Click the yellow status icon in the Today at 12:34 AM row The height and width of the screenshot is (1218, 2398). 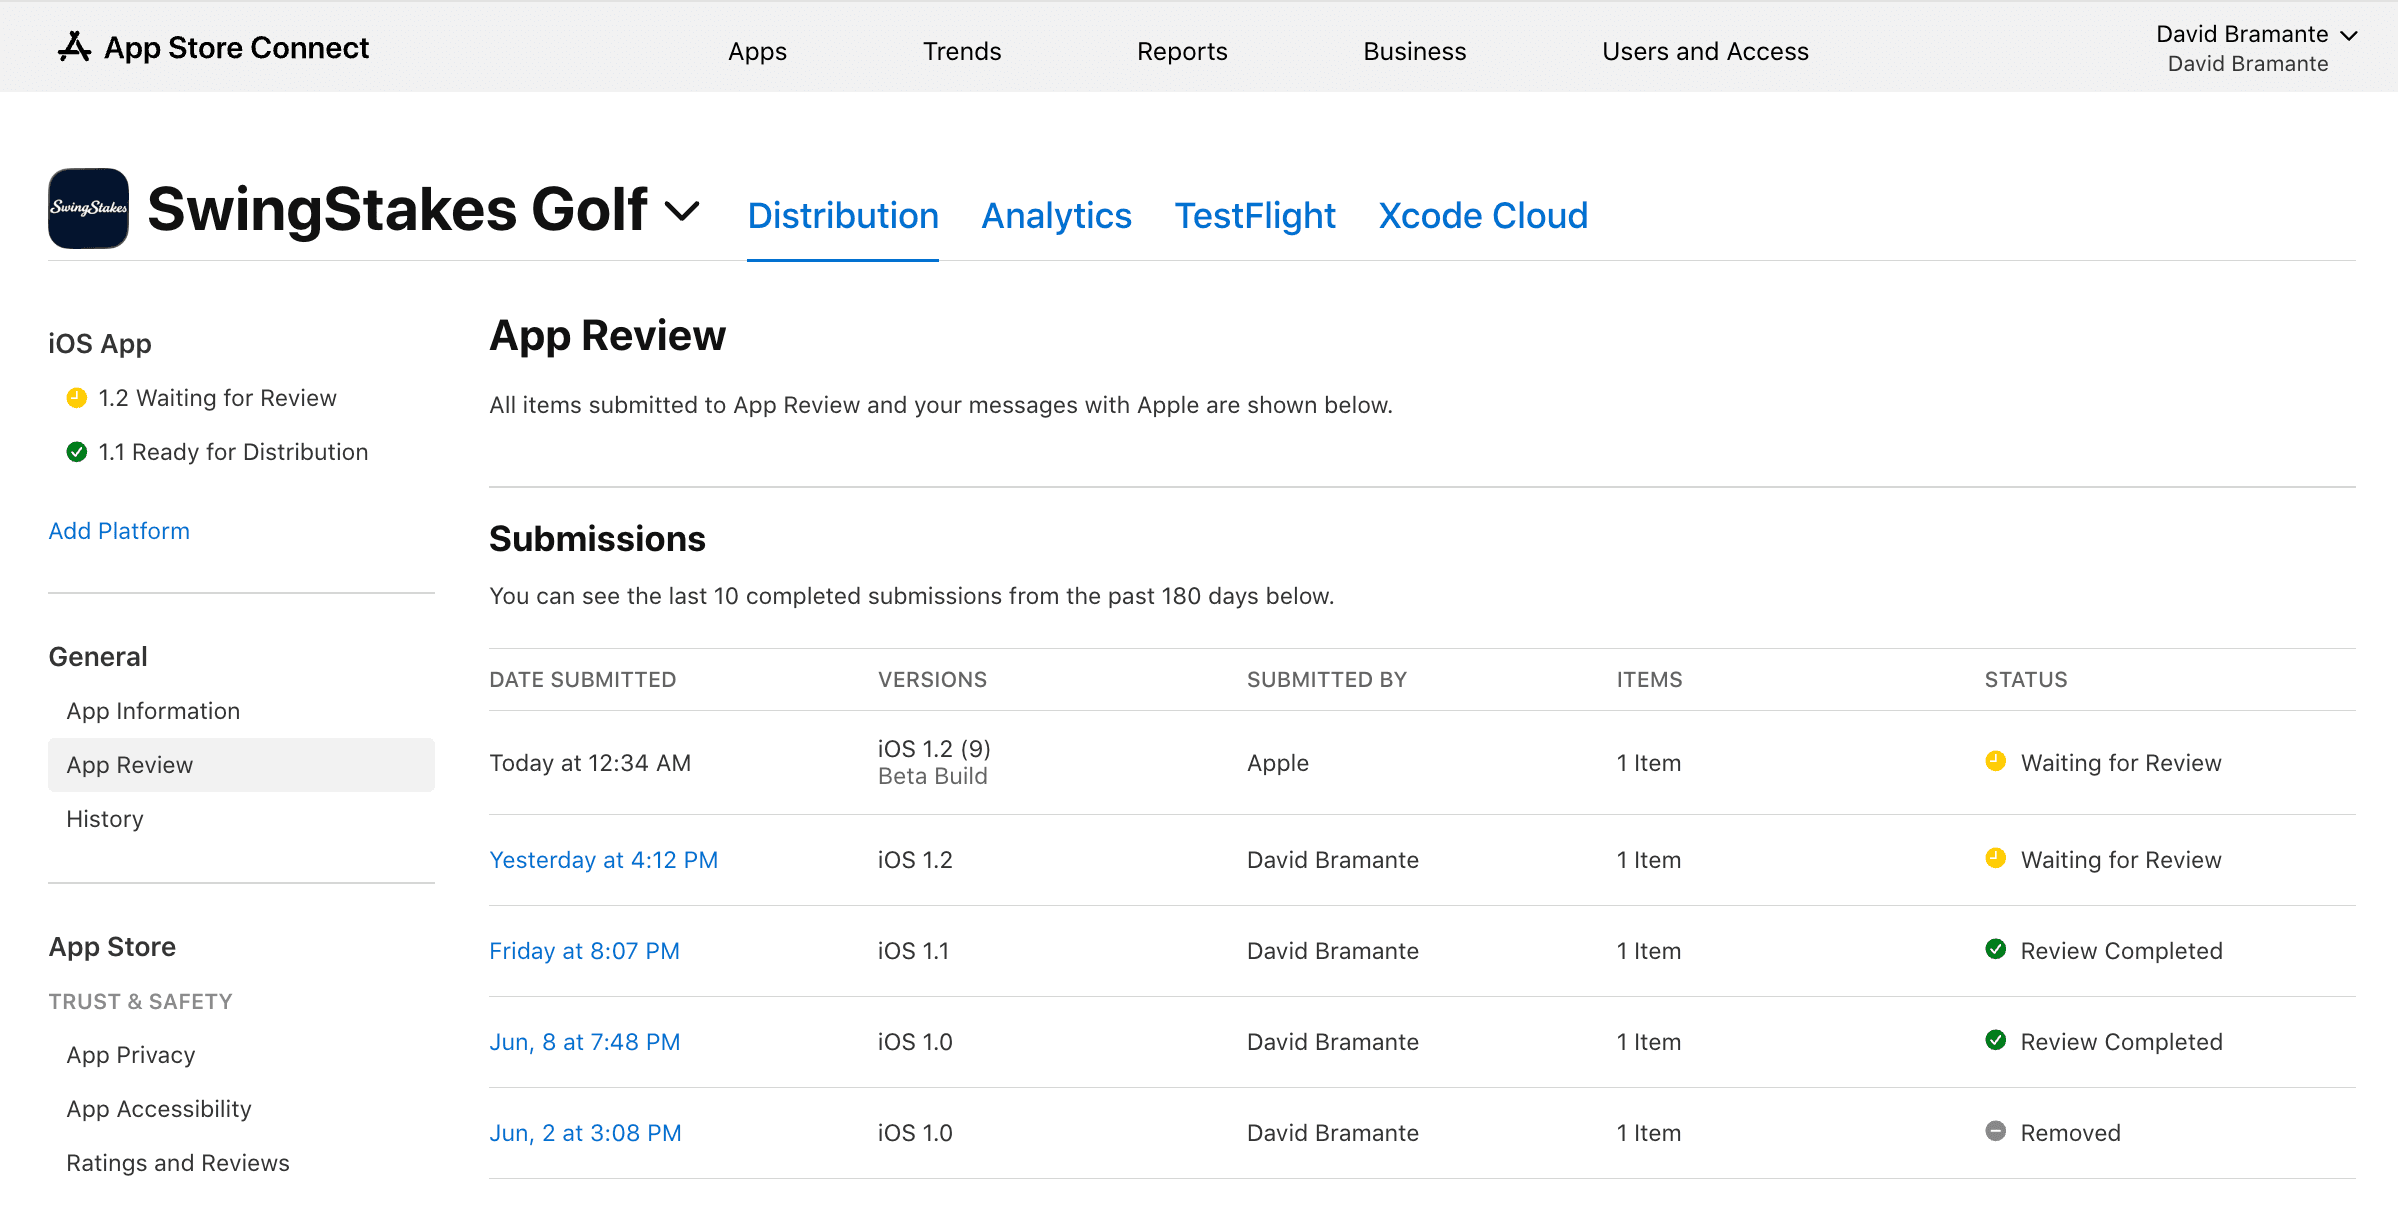click(x=1995, y=762)
